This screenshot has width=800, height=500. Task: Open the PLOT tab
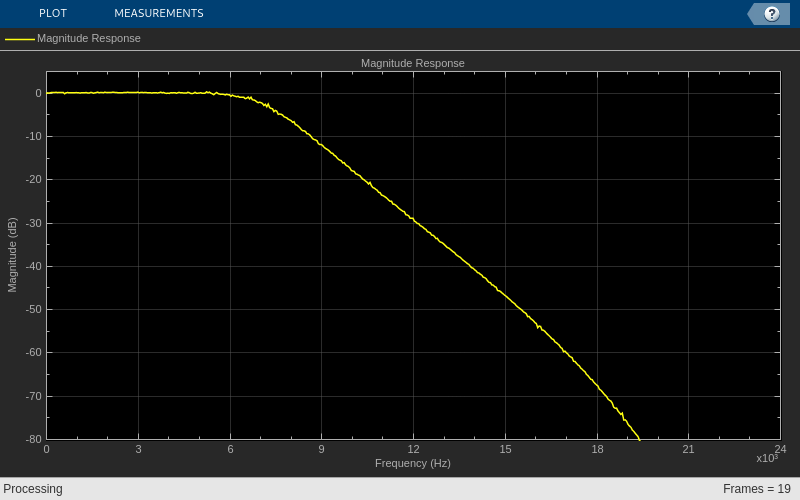pyautogui.click(x=53, y=13)
